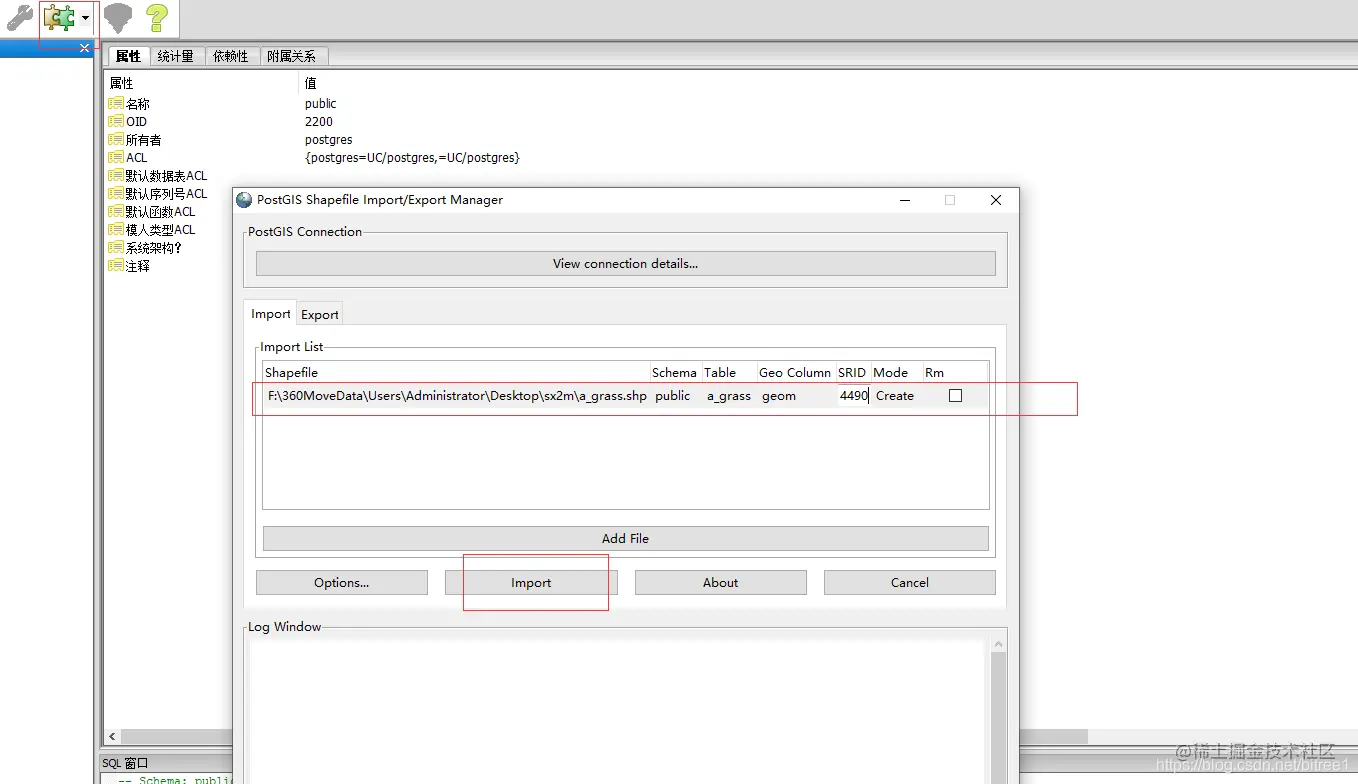The image size is (1358, 784).
Task: Click the Log Window scrollbar
Action: click(x=997, y=710)
